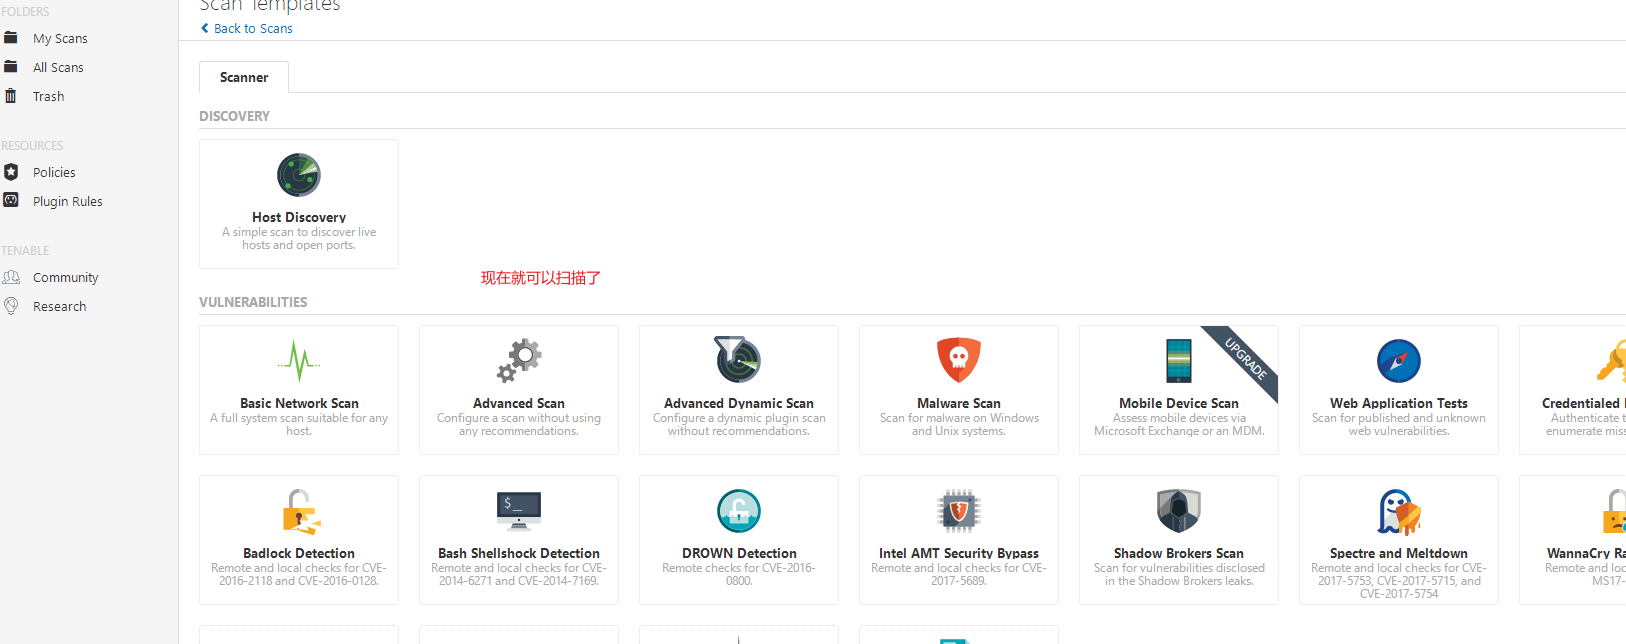The width and height of the screenshot is (1626, 644).
Task: Click the Shadow Brokers hooded shield icon
Action: click(x=1179, y=511)
